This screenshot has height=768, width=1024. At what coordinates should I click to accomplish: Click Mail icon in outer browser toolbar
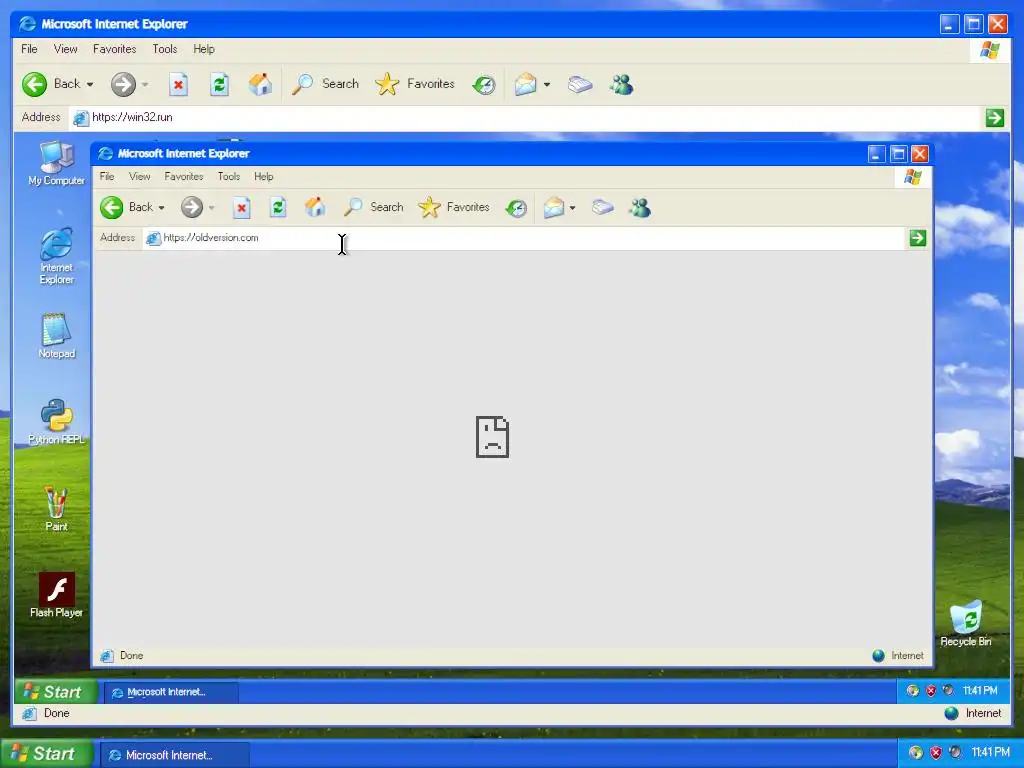[525, 84]
